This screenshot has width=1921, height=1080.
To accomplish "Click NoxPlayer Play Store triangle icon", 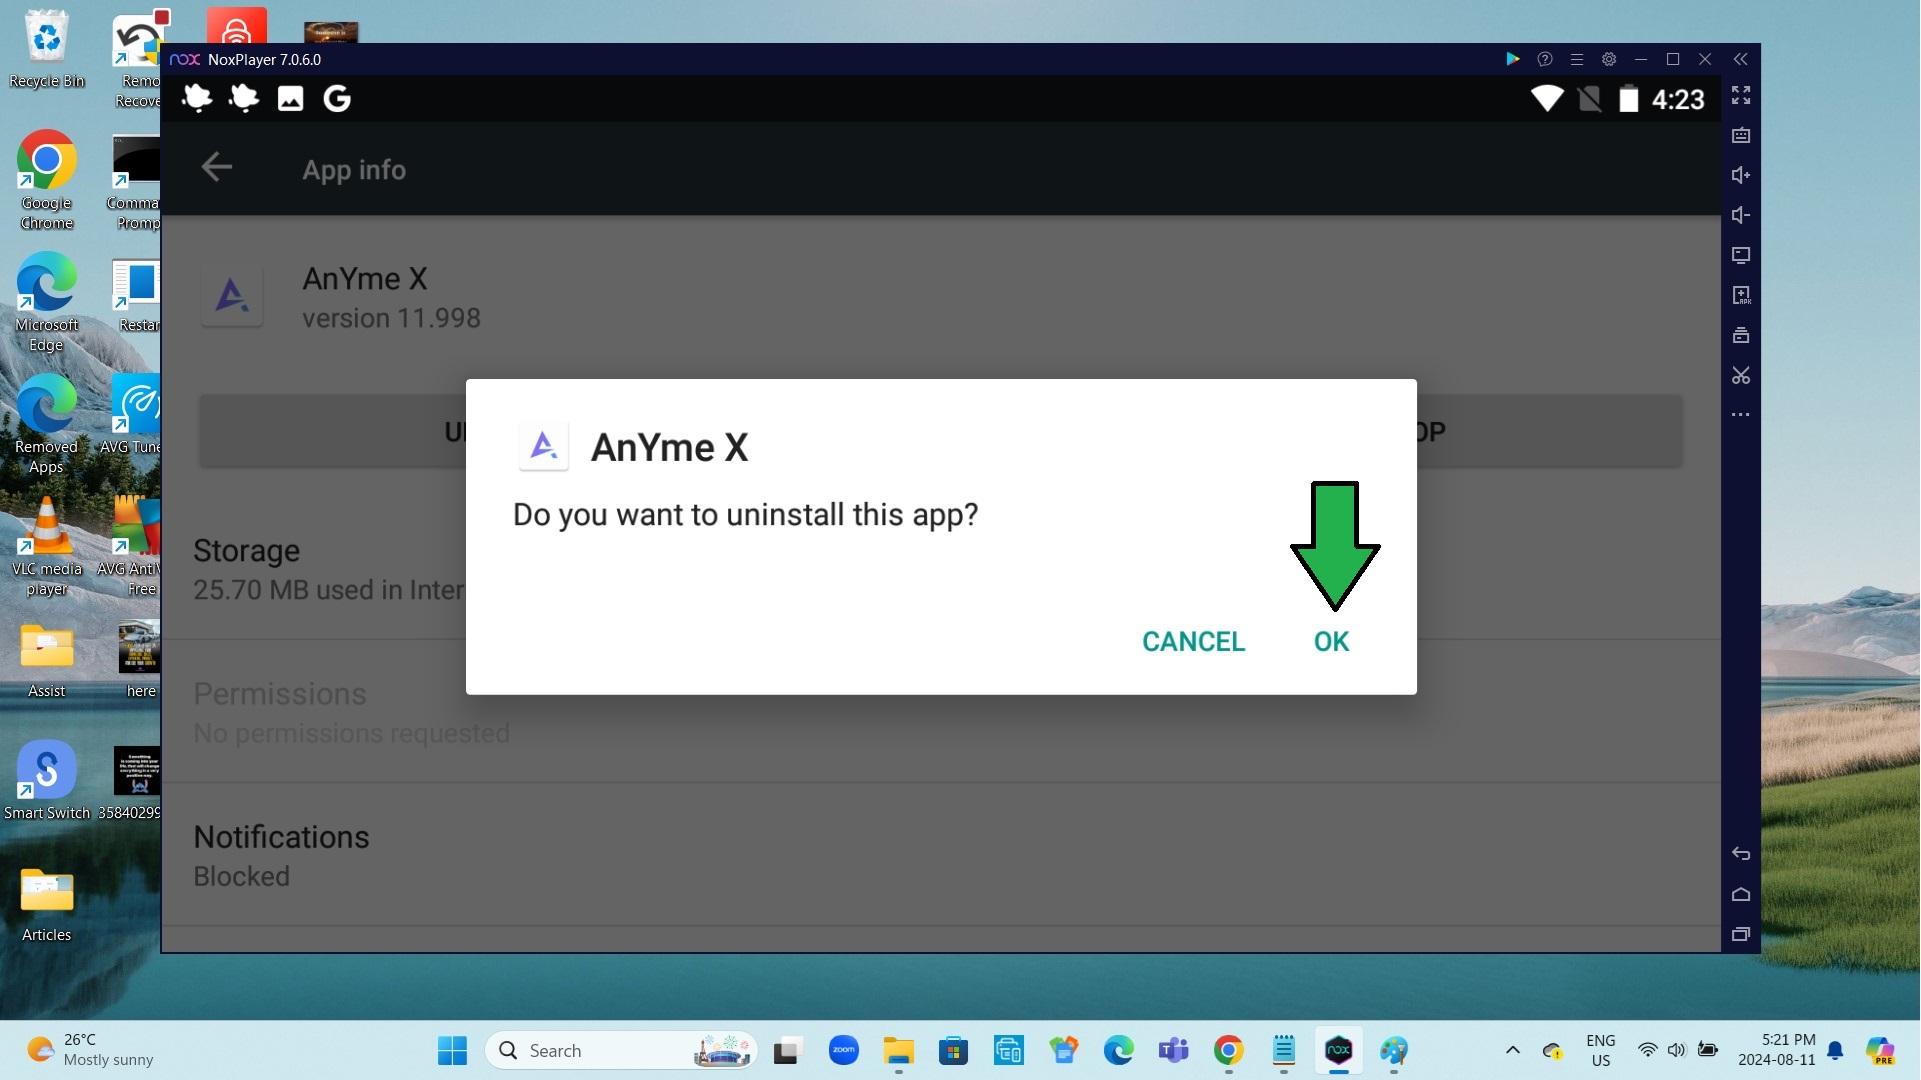I will tap(1512, 59).
